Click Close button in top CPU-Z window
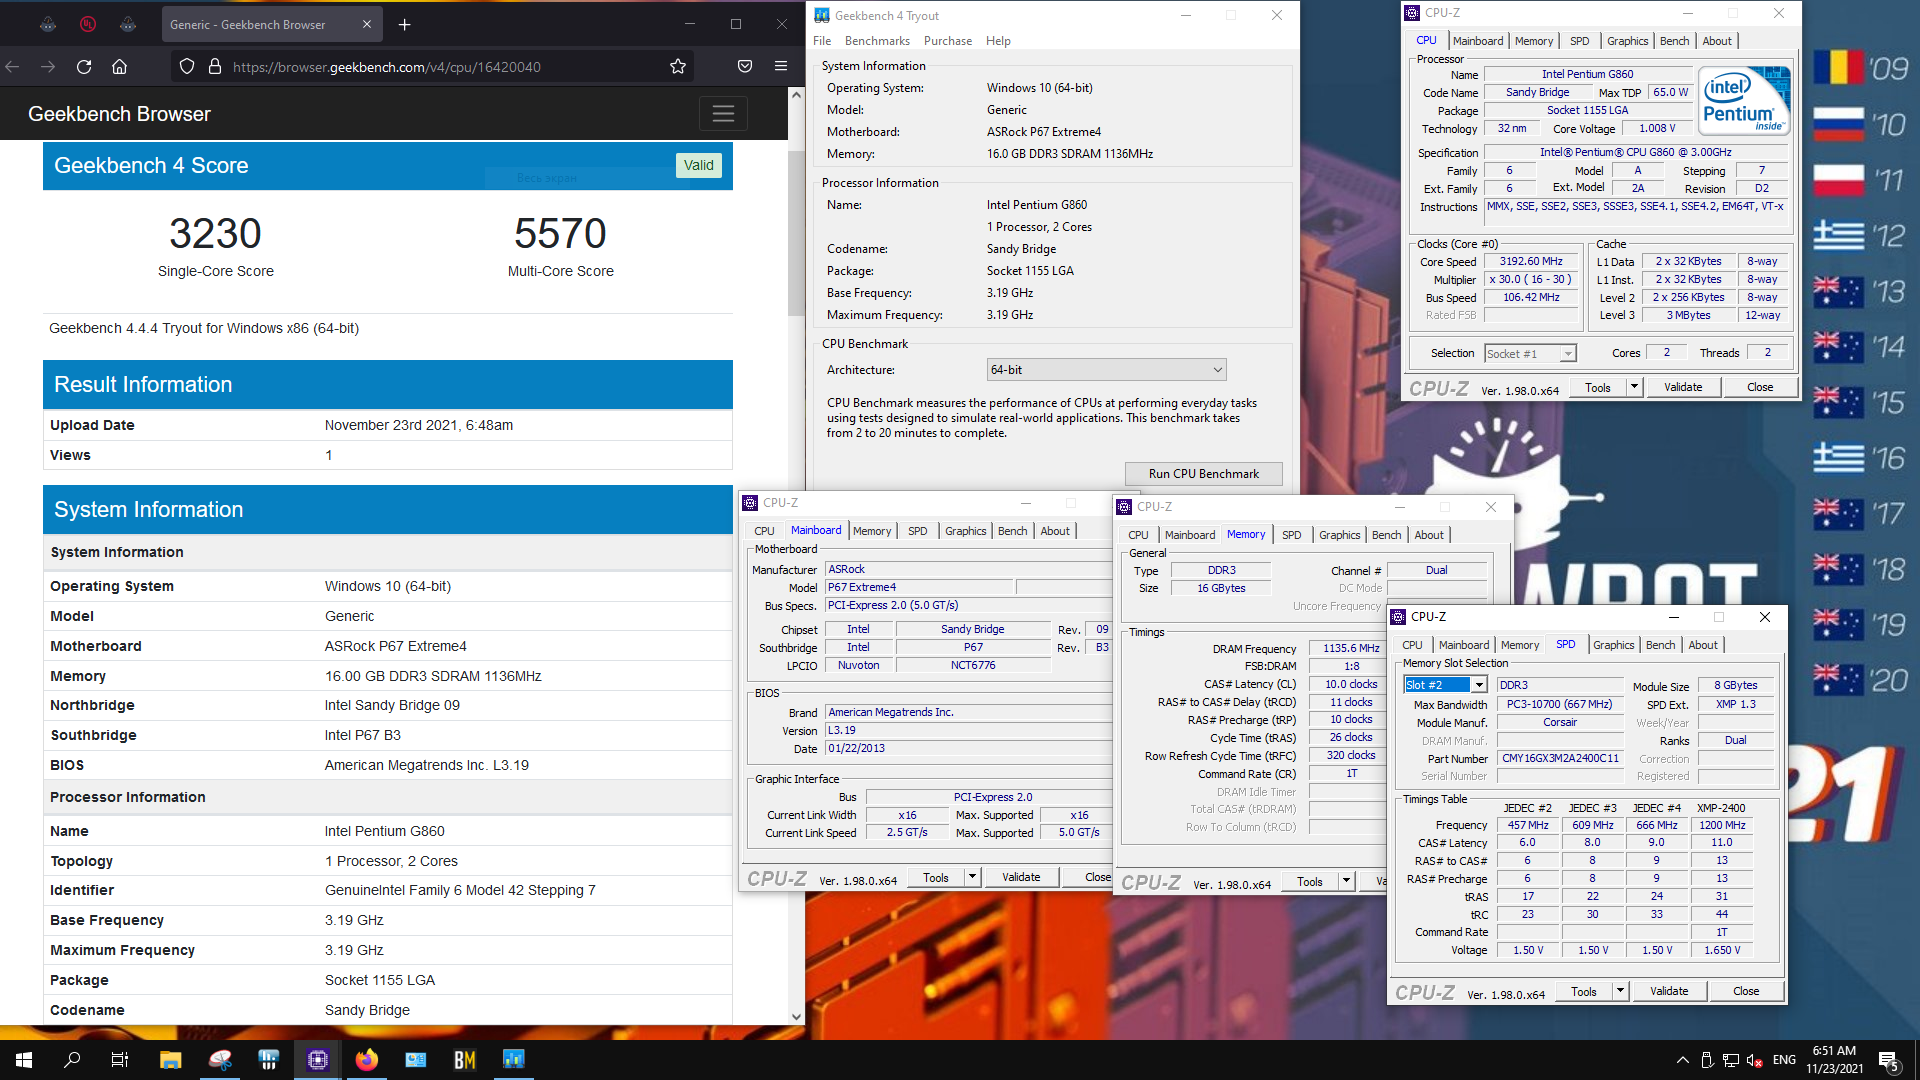1920x1080 pixels. coord(1760,387)
